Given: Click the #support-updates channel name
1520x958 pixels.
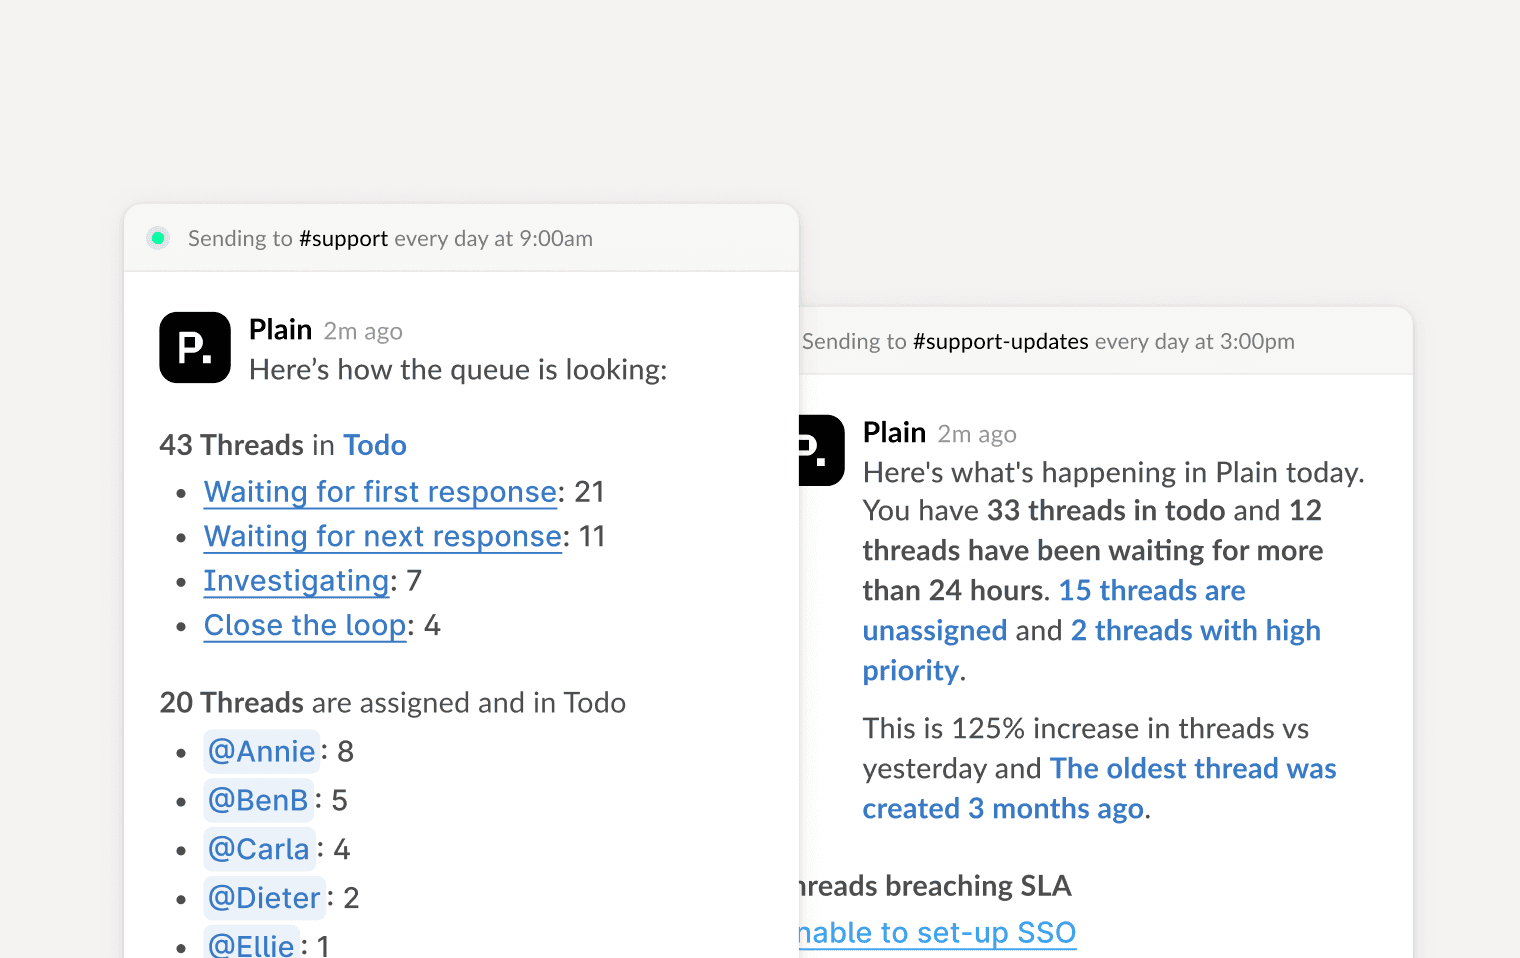Looking at the screenshot, I should point(1000,342).
